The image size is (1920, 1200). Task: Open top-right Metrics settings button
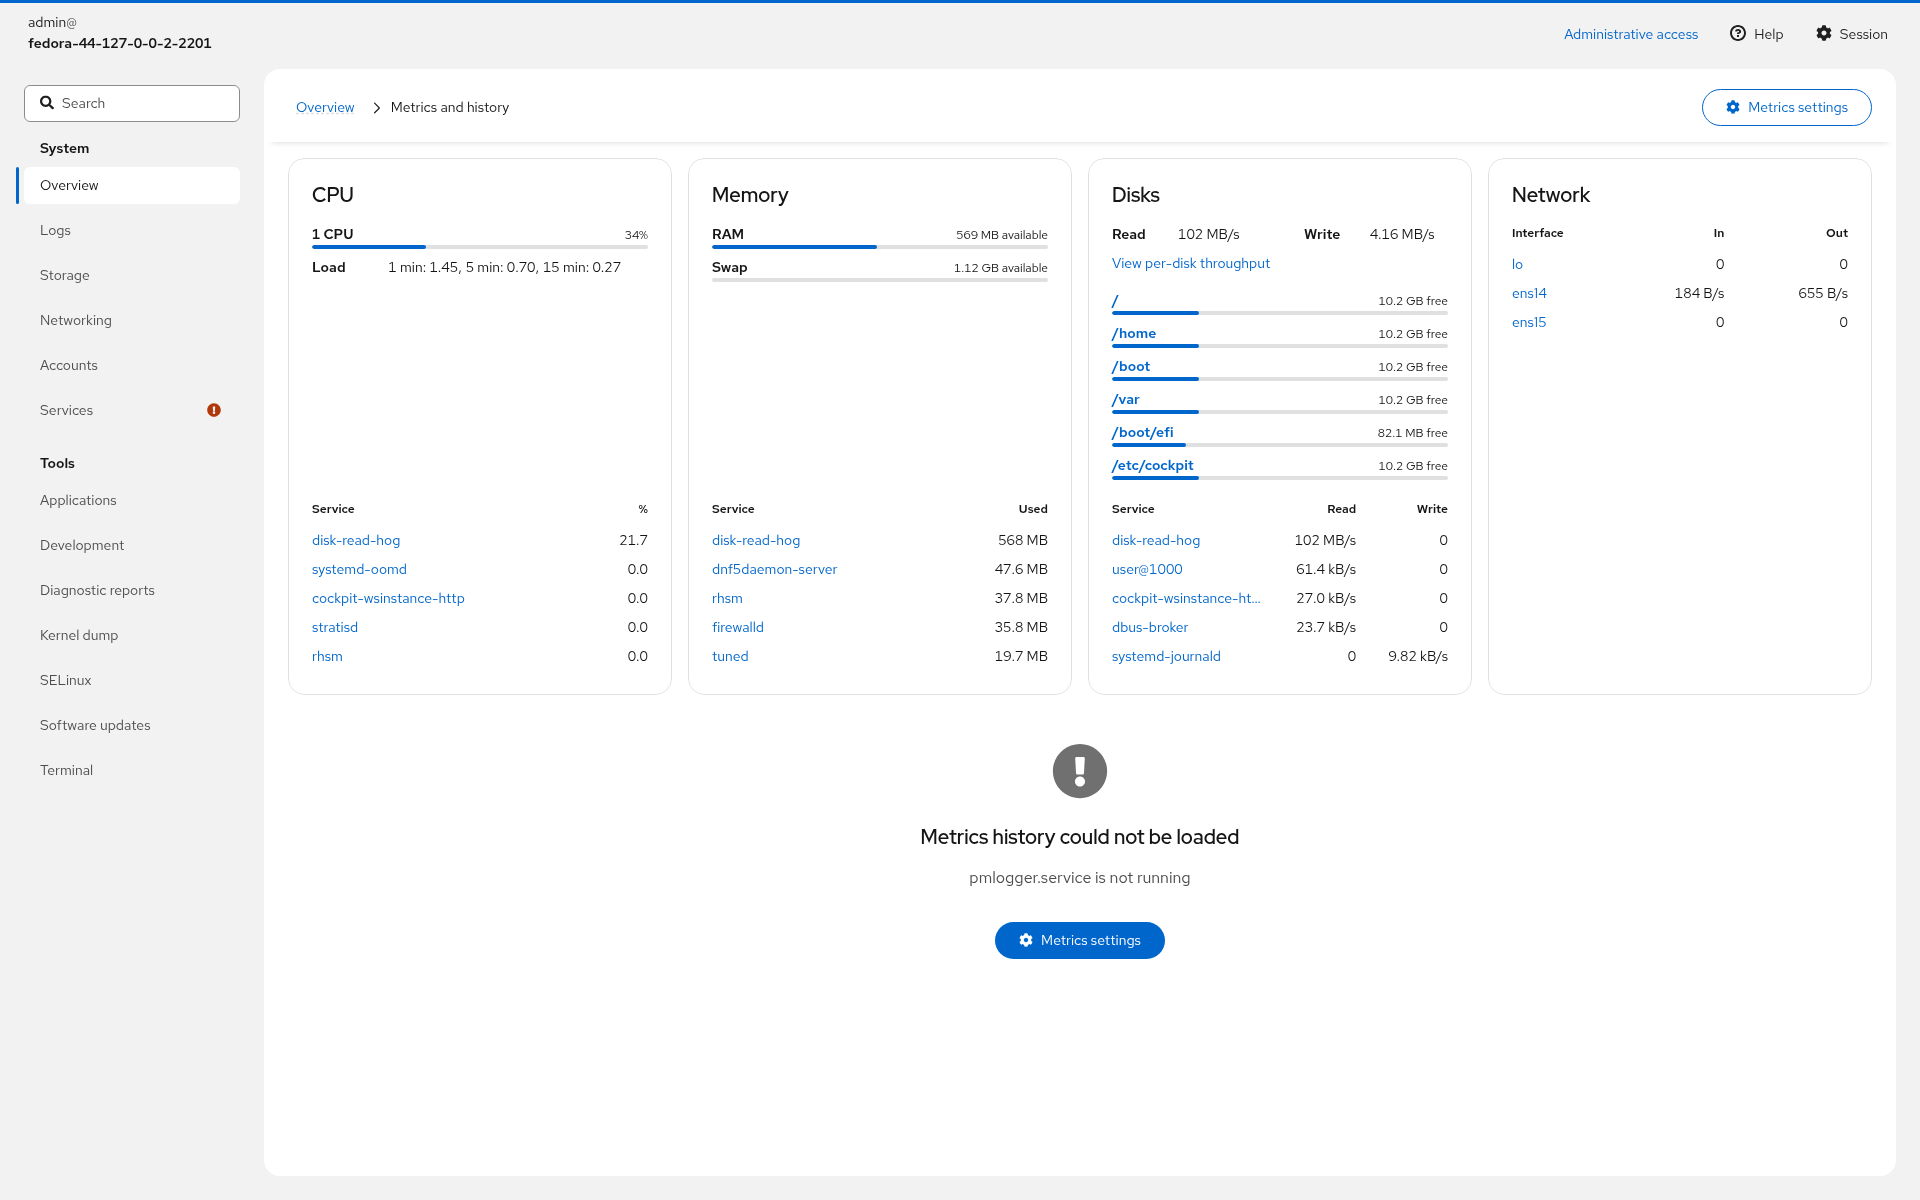coord(1786,107)
